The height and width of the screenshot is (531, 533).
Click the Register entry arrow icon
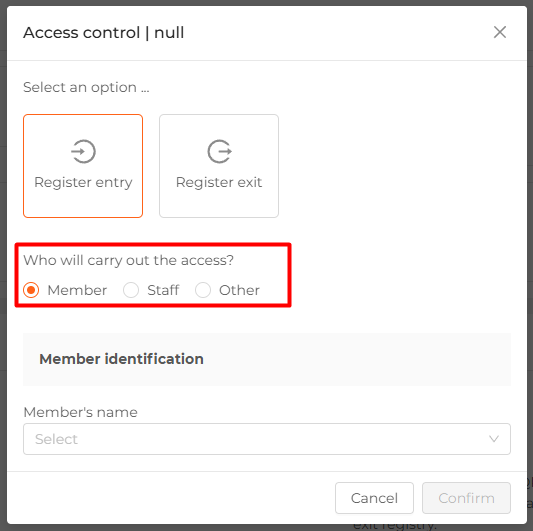coord(83,151)
